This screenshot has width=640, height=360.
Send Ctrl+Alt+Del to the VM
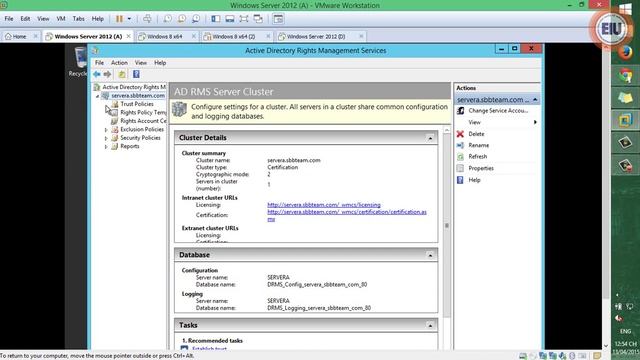pyautogui.click(x=147, y=19)
